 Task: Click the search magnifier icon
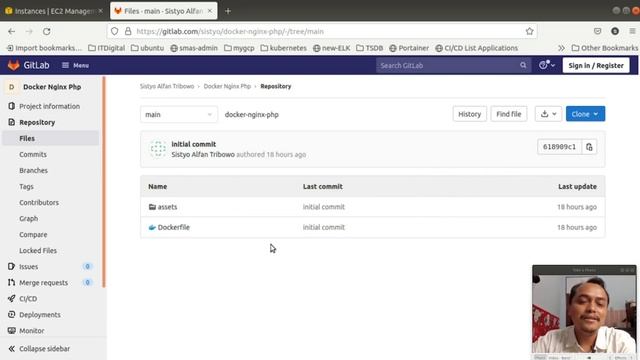(x=523, y=65)
